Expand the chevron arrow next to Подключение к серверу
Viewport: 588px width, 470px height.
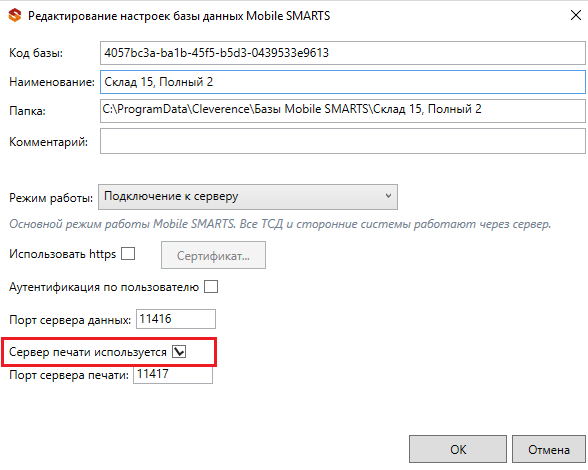388,196
